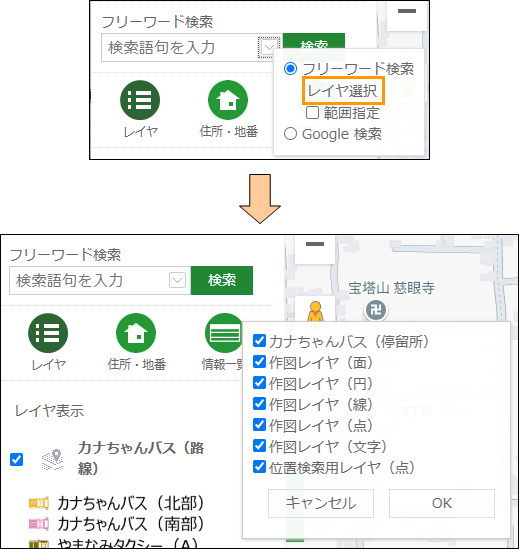
Task: Open the 情報一覧 icon
Action: [x=223, y=333]
